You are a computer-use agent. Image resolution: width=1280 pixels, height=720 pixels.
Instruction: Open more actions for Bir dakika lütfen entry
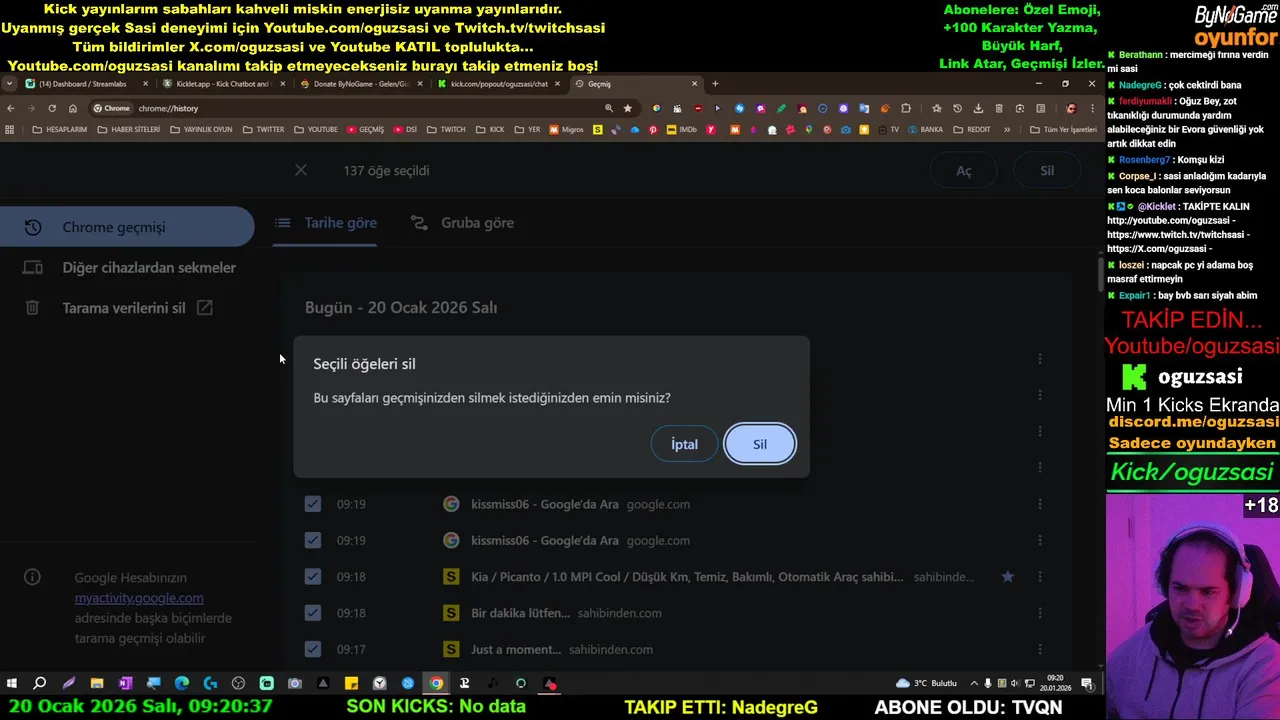pos(1040,613)
